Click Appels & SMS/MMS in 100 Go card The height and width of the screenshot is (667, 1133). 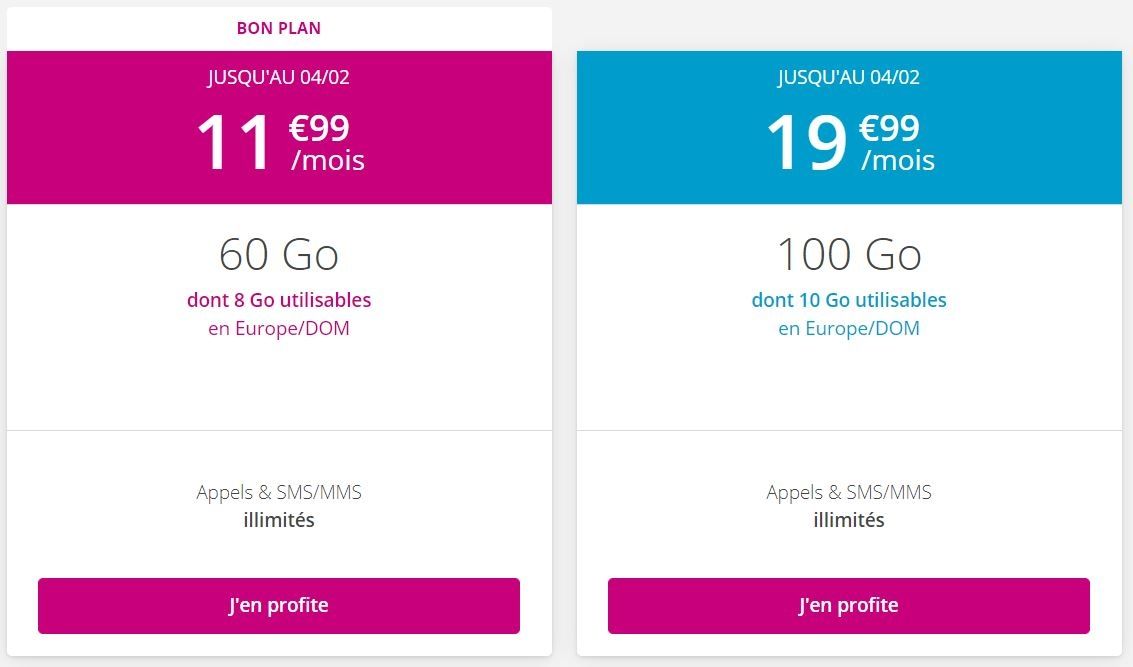849,492
